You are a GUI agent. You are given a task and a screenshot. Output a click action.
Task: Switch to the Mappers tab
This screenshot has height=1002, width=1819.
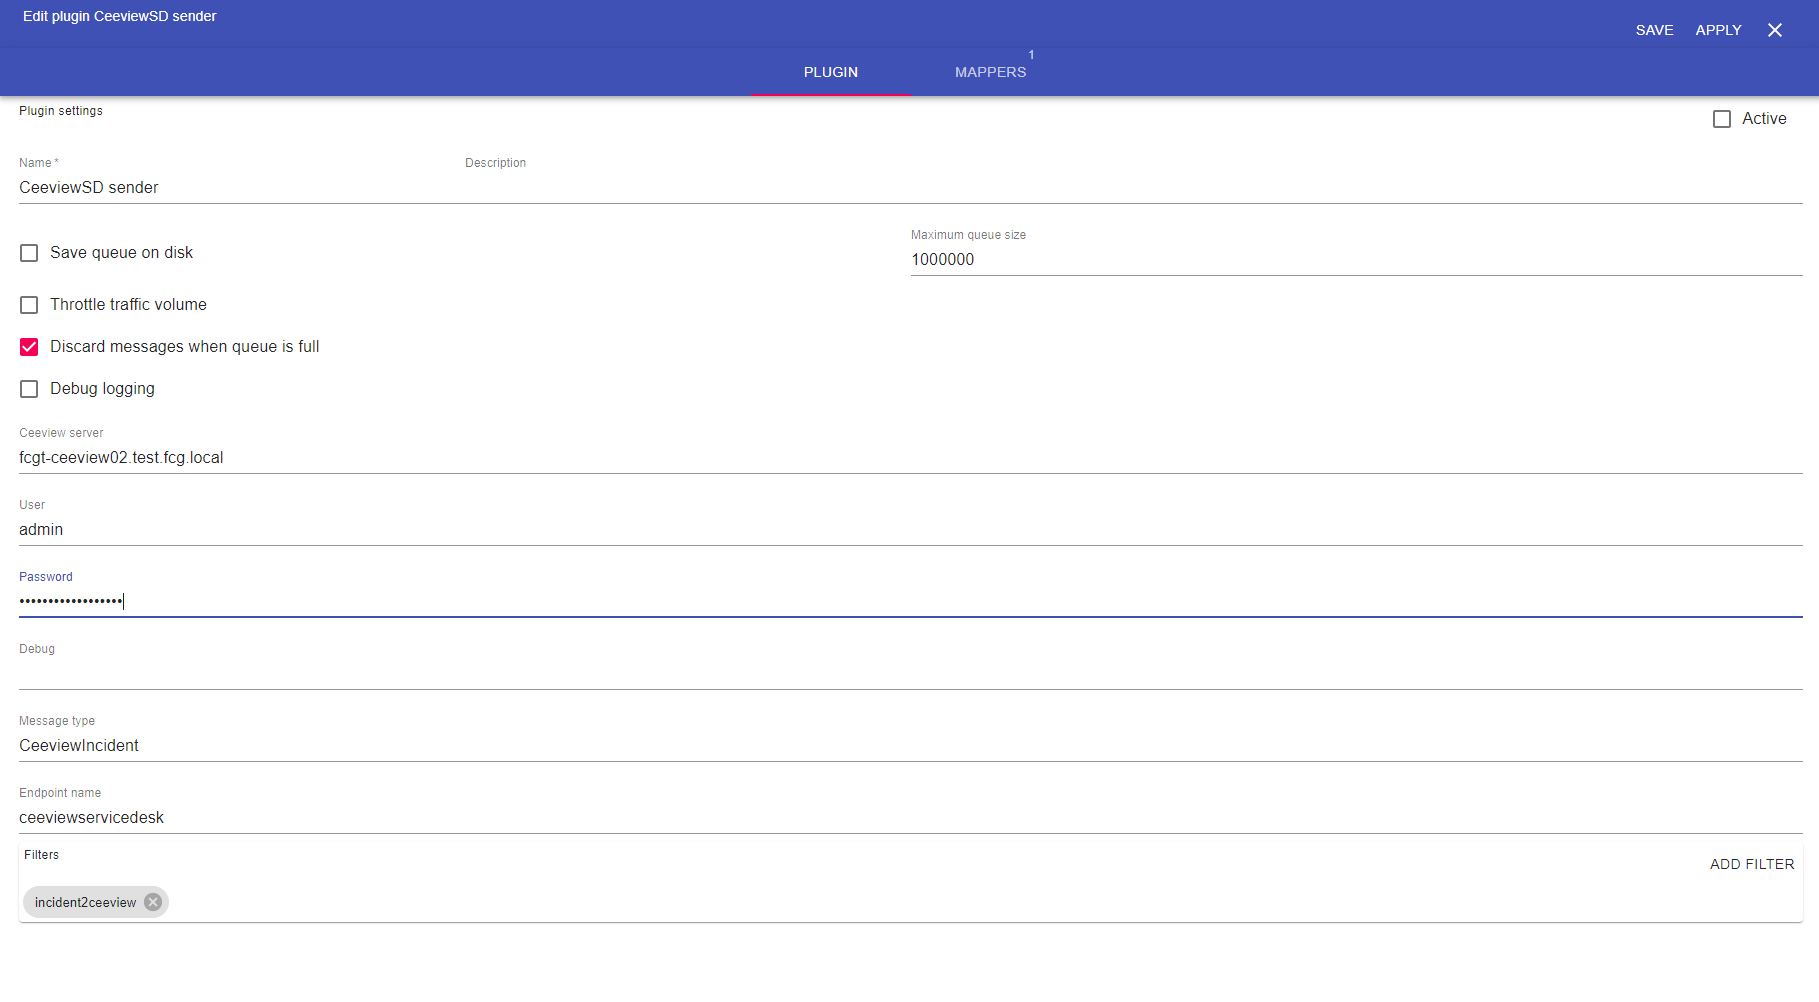pyautogui.click(x=990, y=72)
